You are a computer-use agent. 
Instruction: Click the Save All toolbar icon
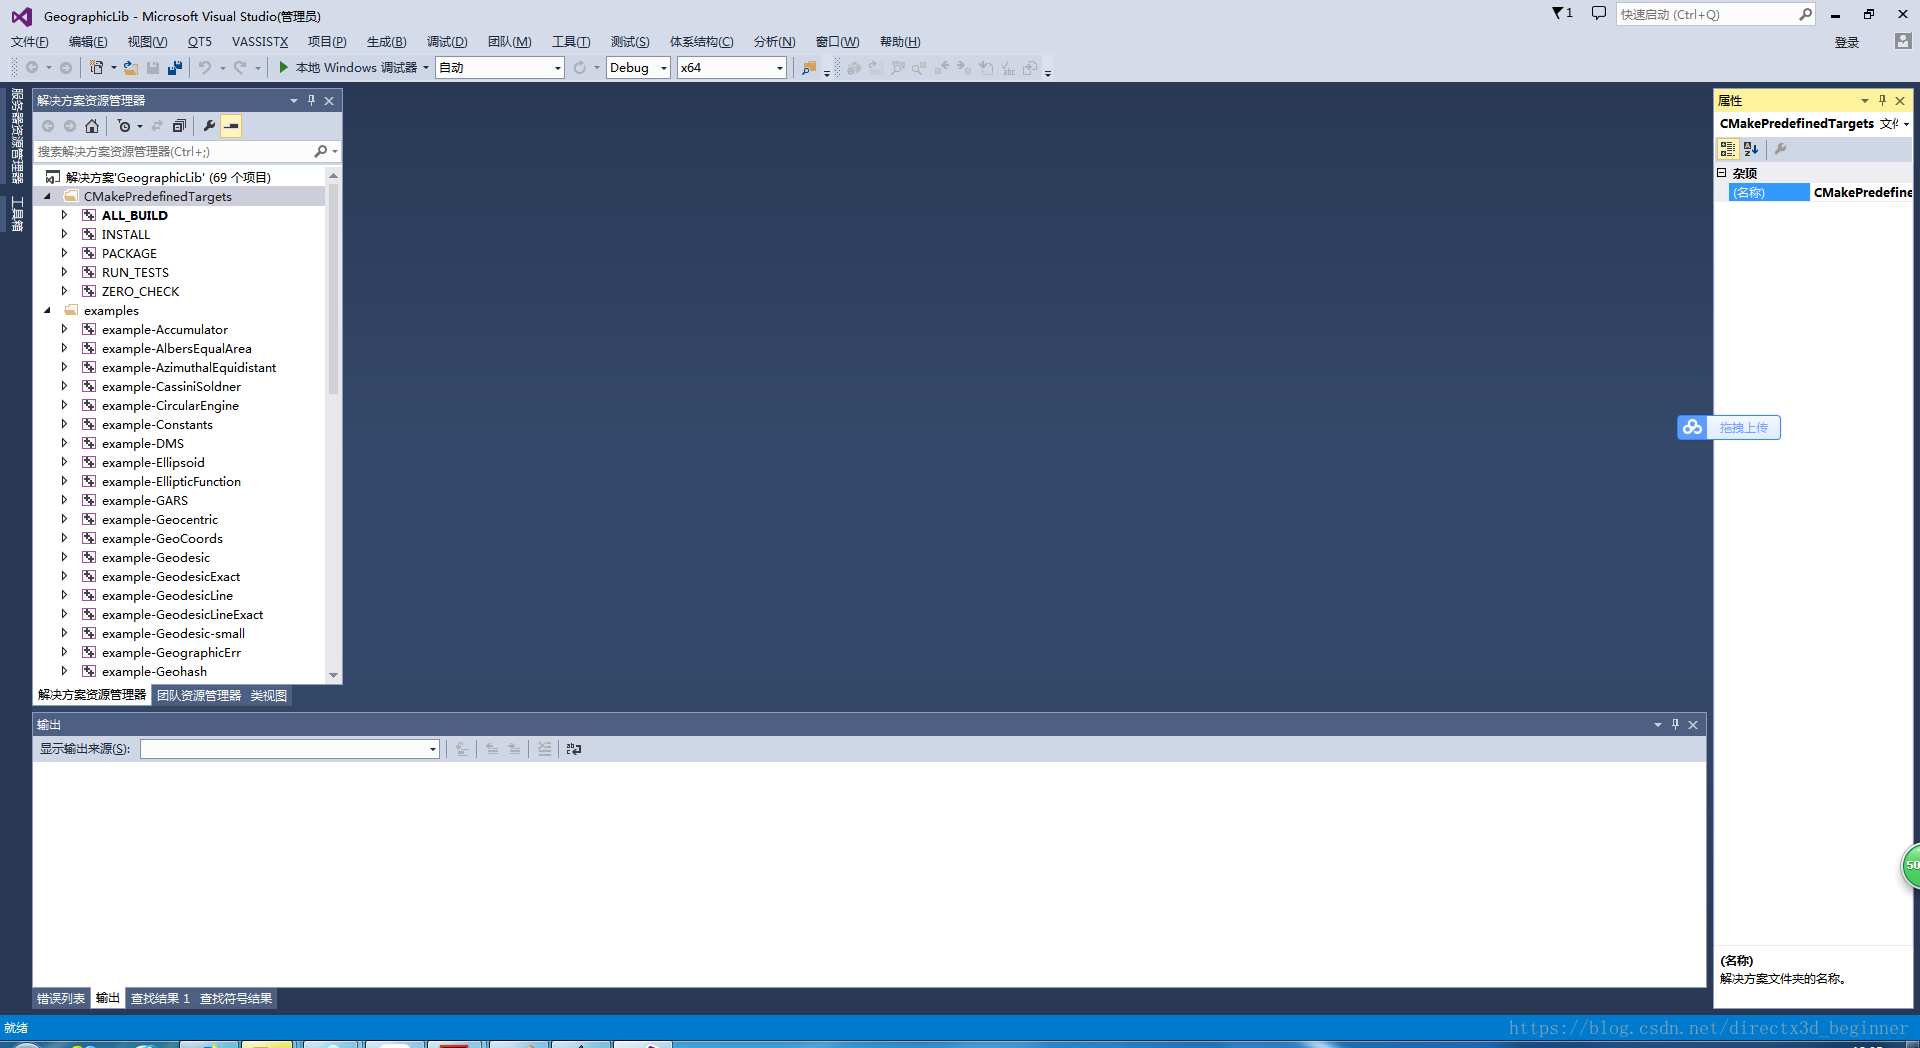(175, 68)
